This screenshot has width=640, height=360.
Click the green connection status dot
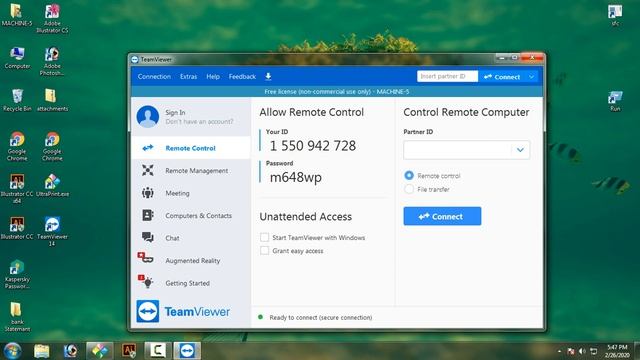(260, 317)
